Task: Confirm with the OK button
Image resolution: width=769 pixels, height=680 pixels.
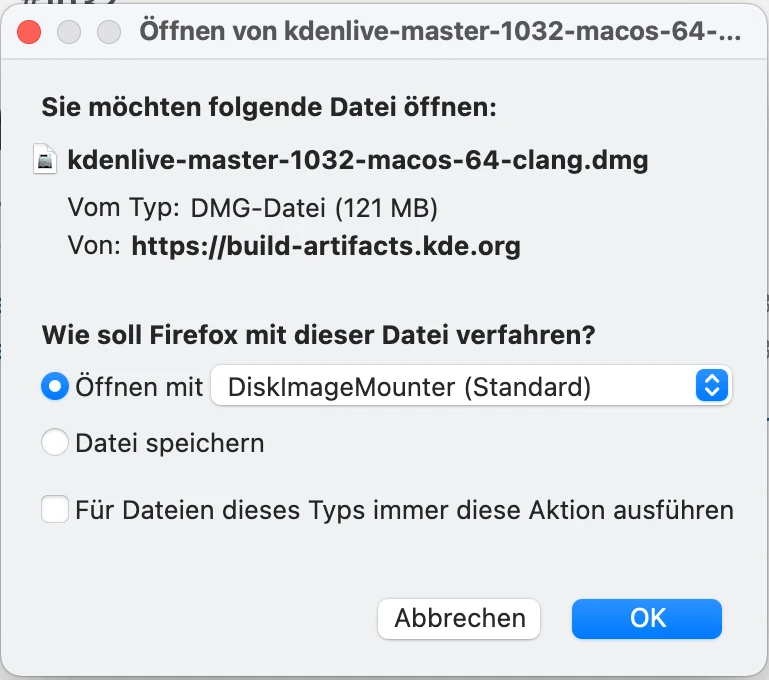Action: (x=647, y=619)
